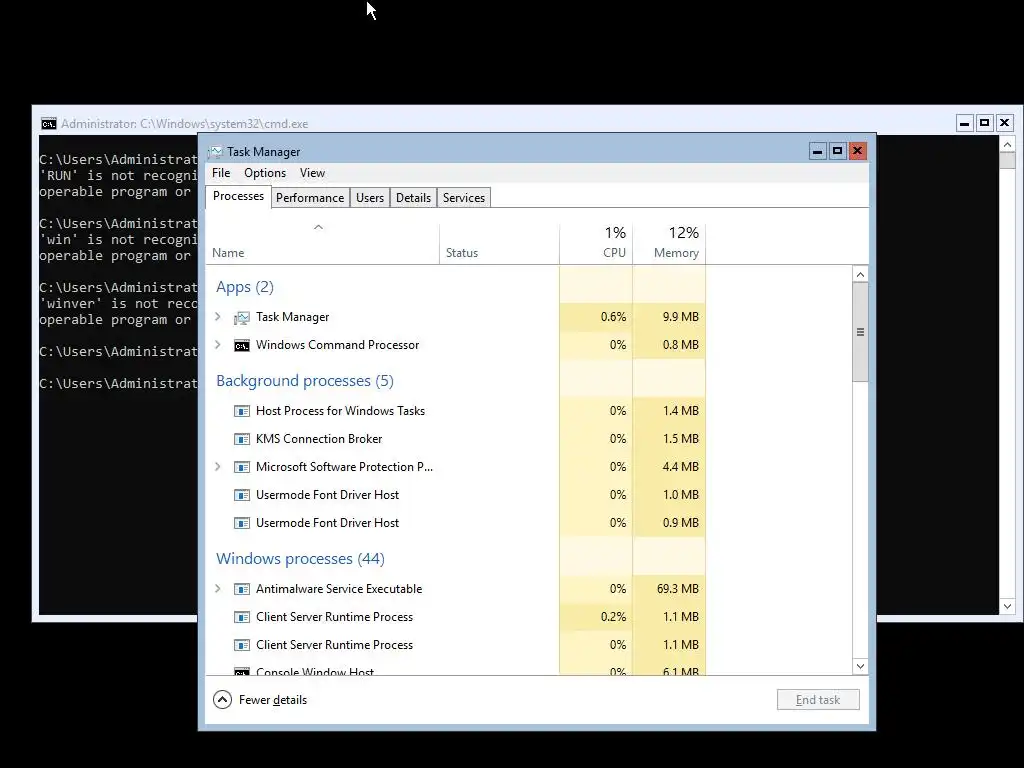Select Background processes (5) group header
Image resolution: width=1024 pixels, height=768 pixels.
point(305,381)
